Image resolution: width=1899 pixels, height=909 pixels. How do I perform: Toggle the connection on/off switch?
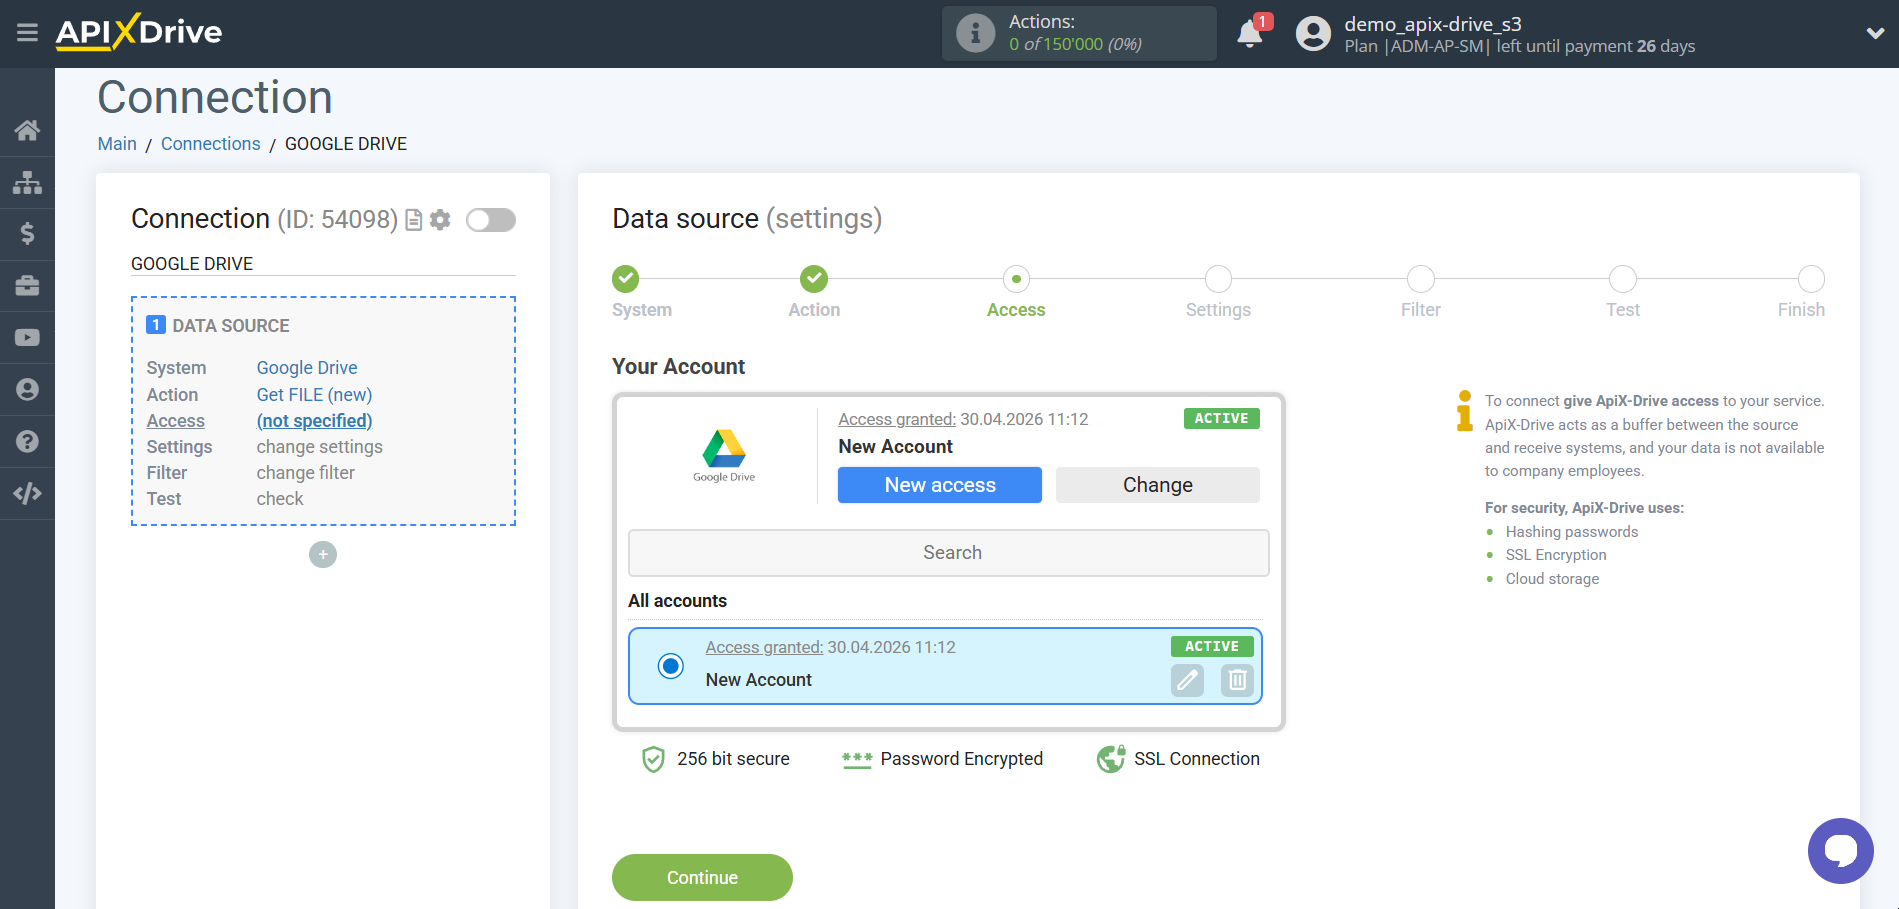pos(491,220)
